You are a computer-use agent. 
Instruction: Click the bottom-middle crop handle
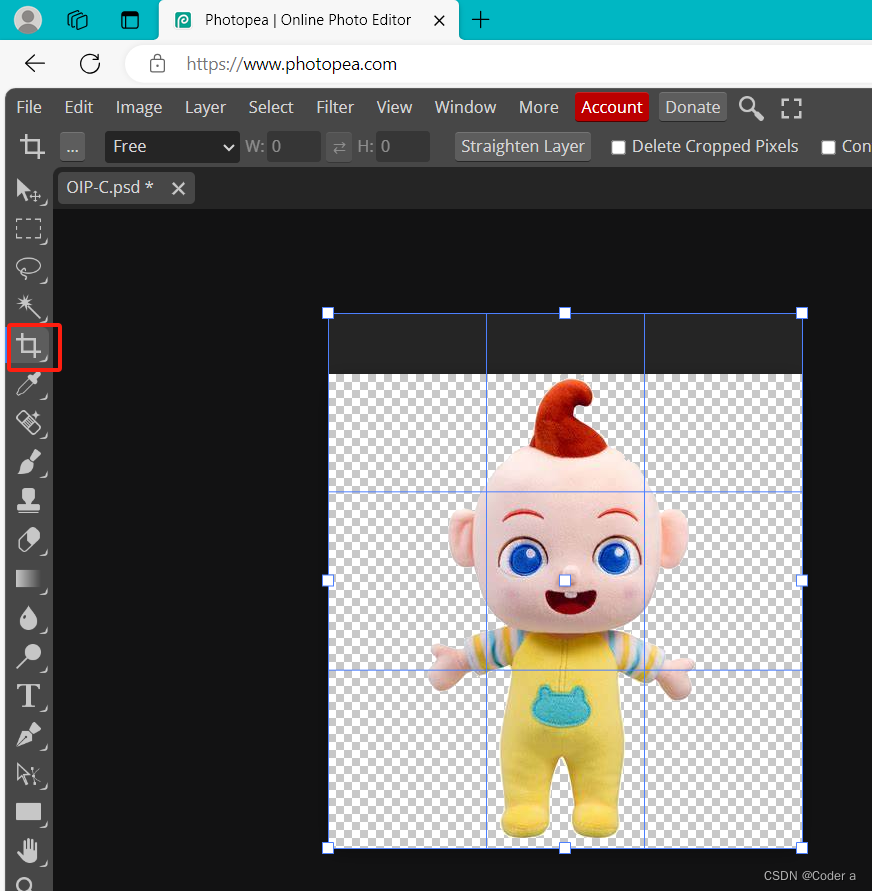click(x=565, y=848)
